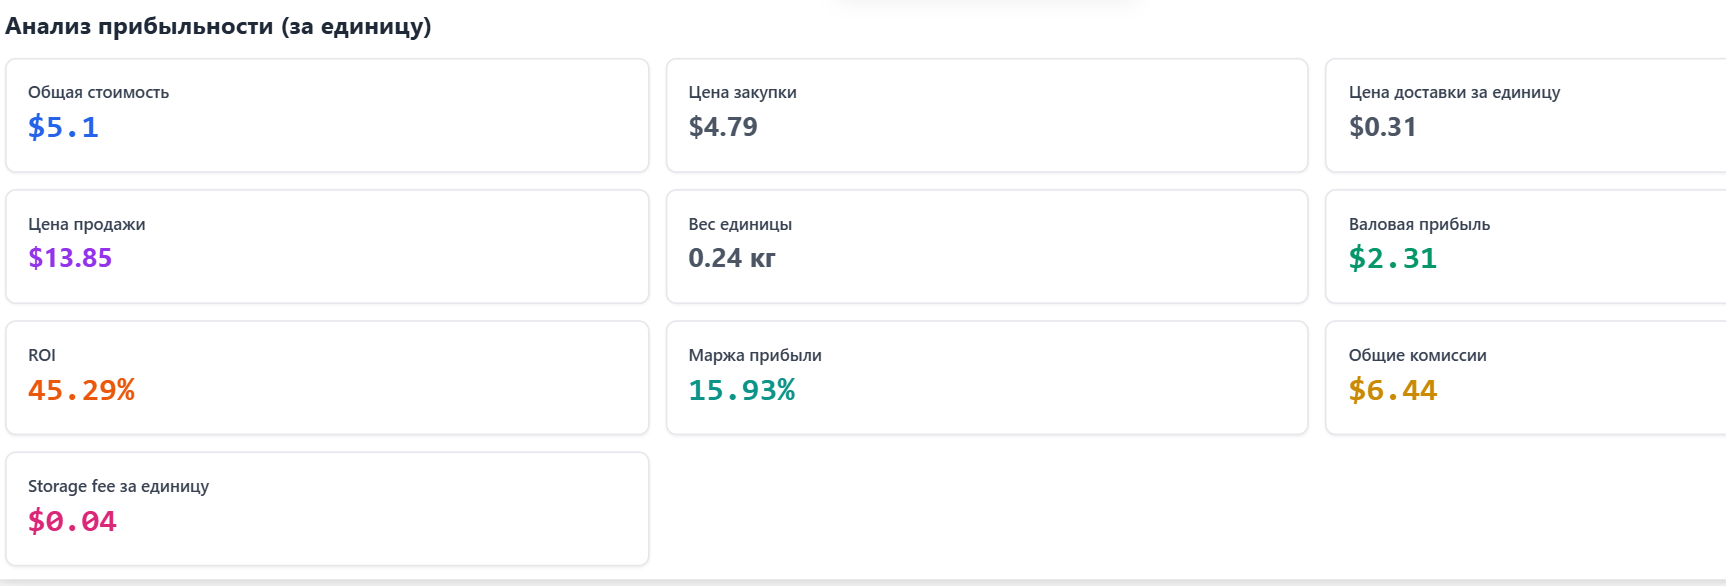
Task: Click the 'Валовая прибыль' label
Action: pyautogui.click(x=1419, y=224)
